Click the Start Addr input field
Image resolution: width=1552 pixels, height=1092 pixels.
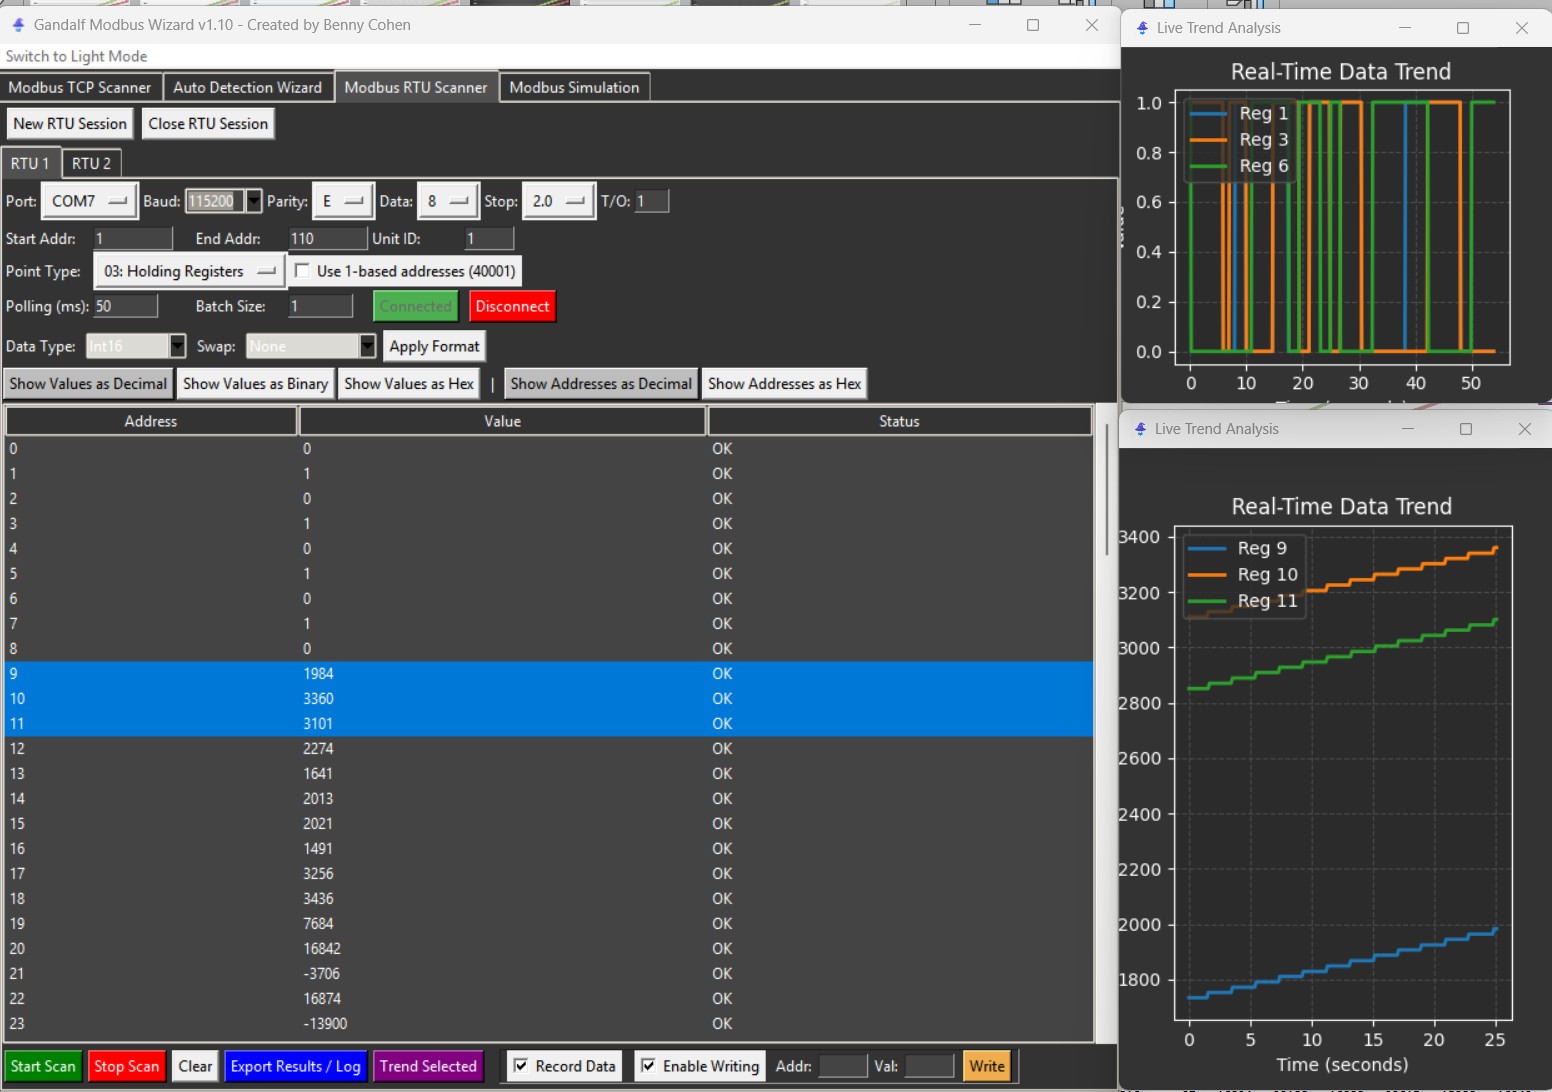(133, 239)
